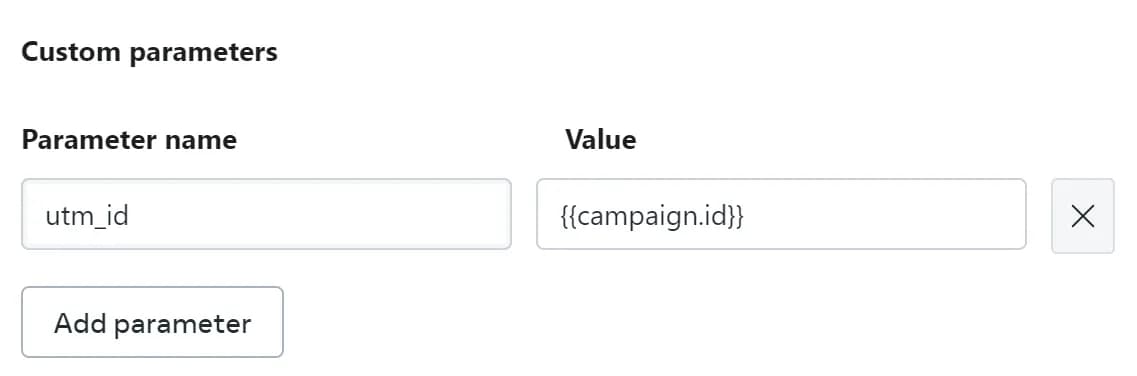
Task: Place cursor in the {{campaign.id}} text box
Action: pyautogui.click(x=781, y=214)
